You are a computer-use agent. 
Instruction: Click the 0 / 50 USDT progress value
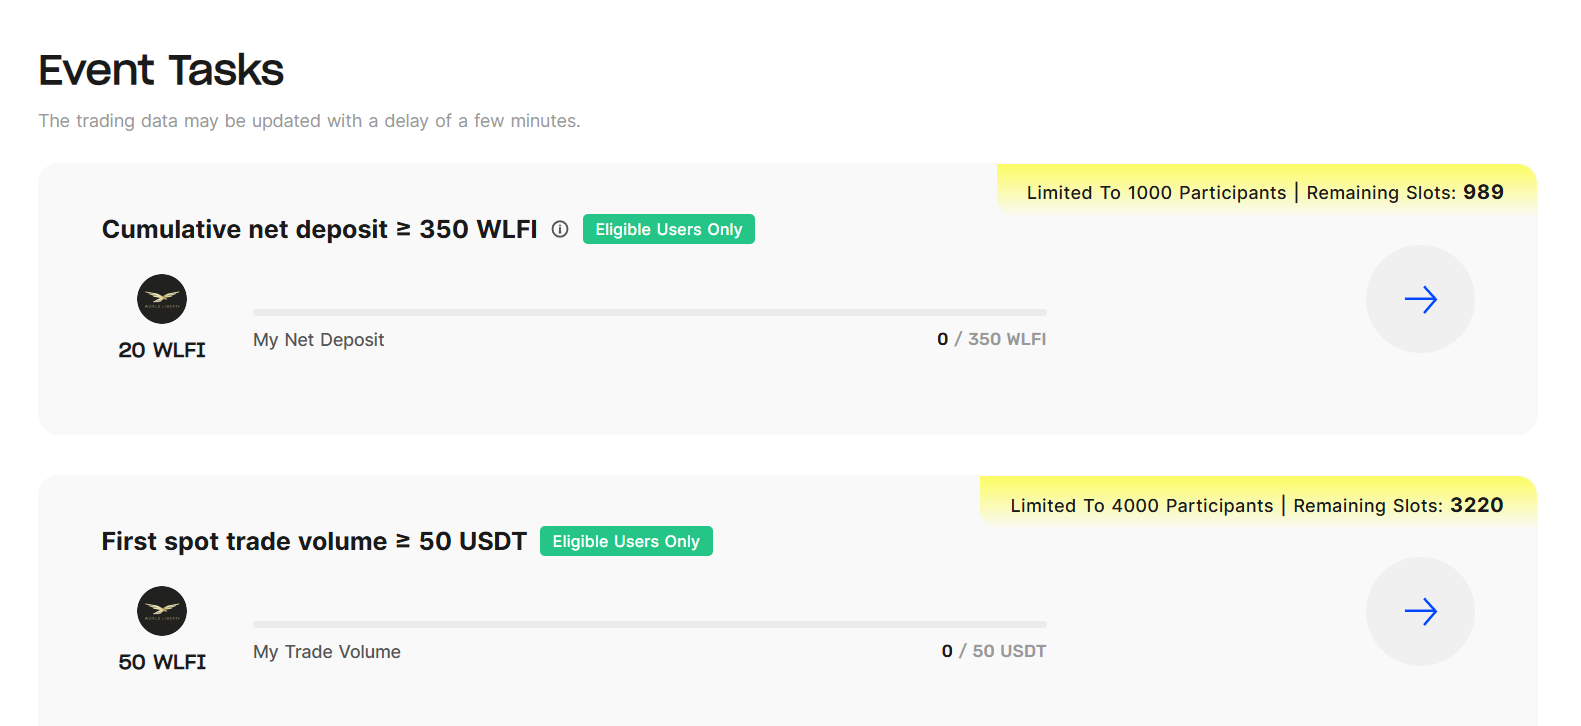pos(993,651)
